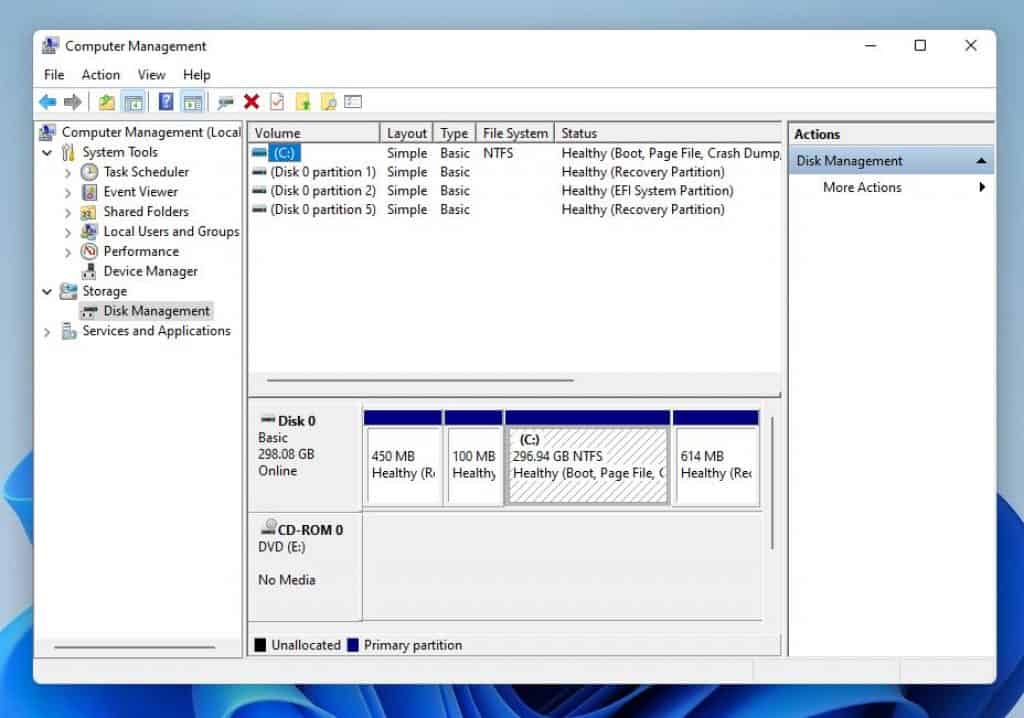Select Computer Management (Local) root node
This screenshot has height=718, width=1024.
pos(151,132)
